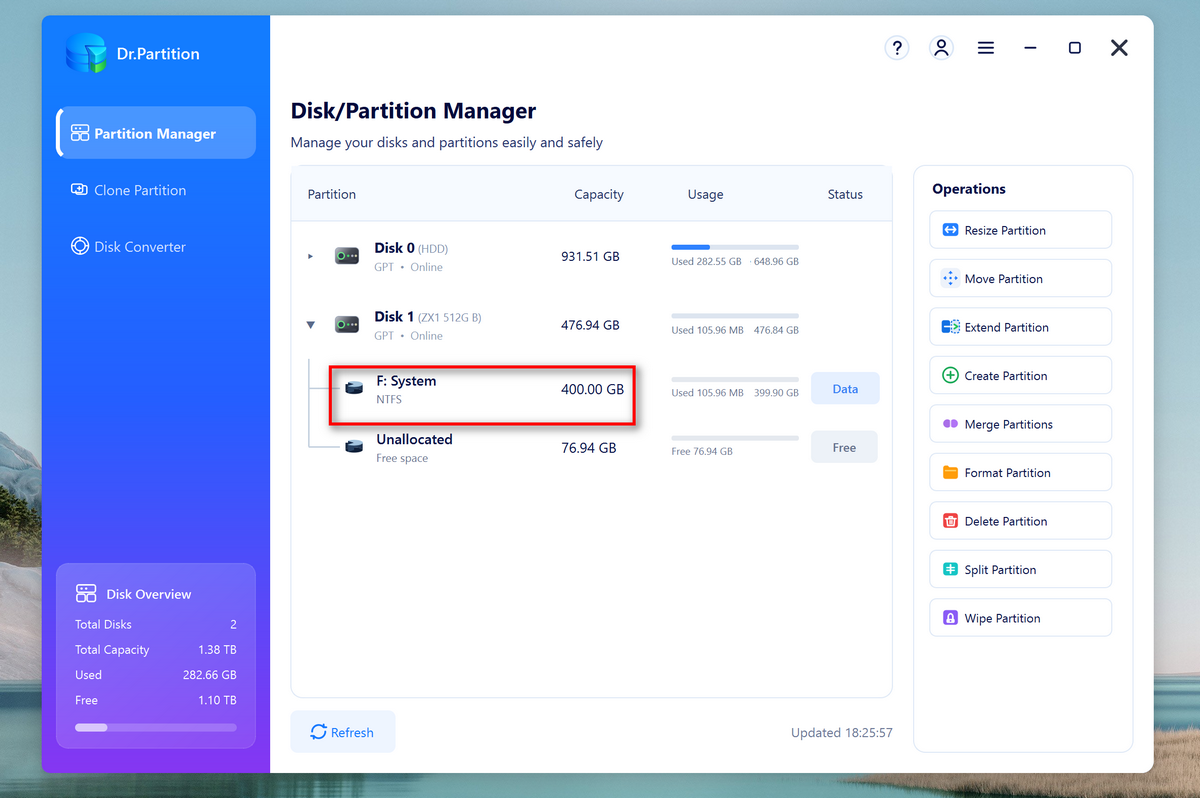1200x798 pixels.
Task: Open the user account profile icon
Action: [941, 47]
